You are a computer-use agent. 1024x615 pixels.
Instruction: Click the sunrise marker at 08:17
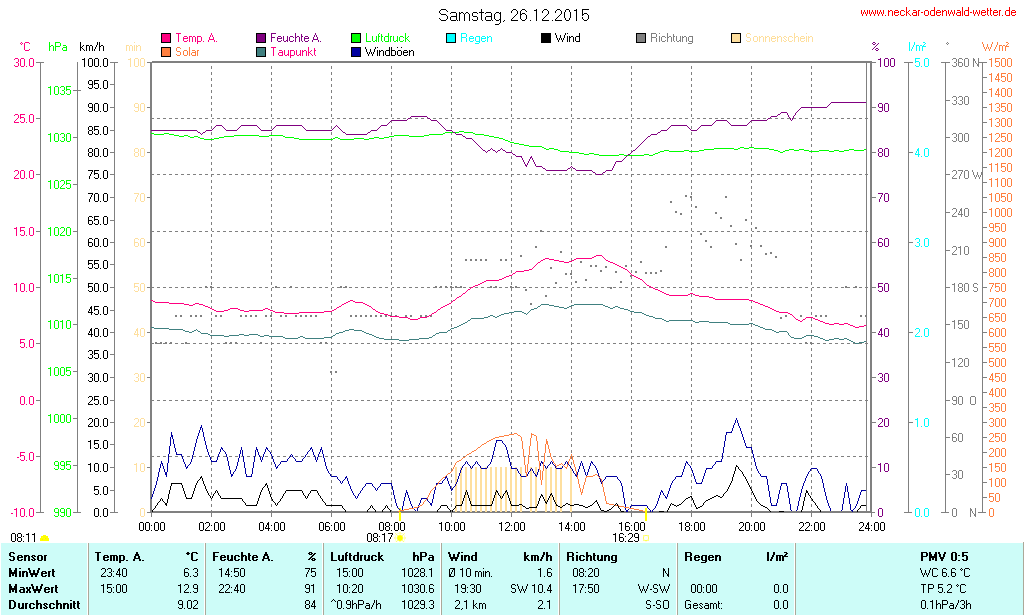pyautogui.click(x=400, y=538)
